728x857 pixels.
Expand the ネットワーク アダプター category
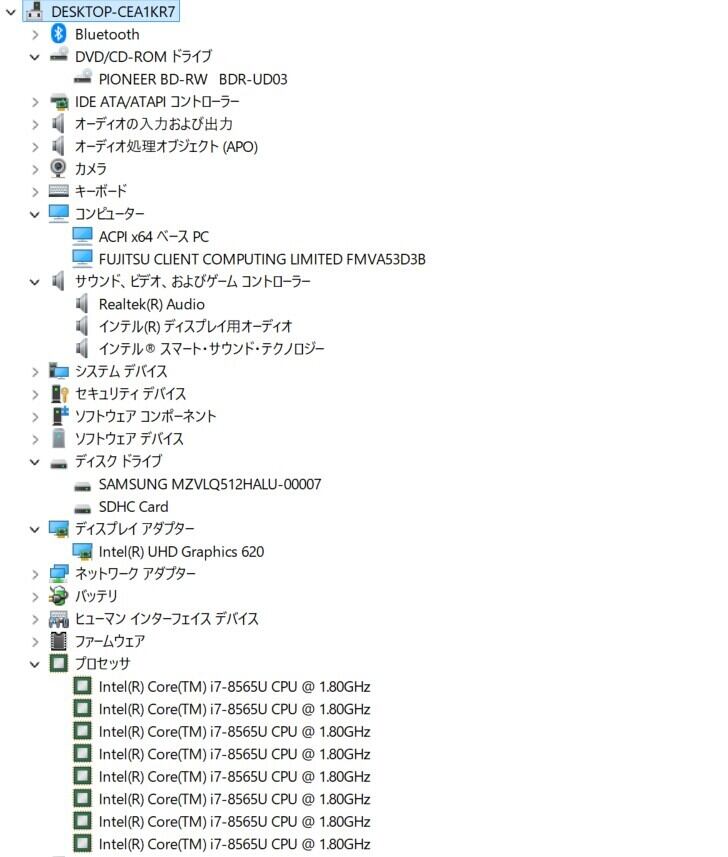click(36, 574)
